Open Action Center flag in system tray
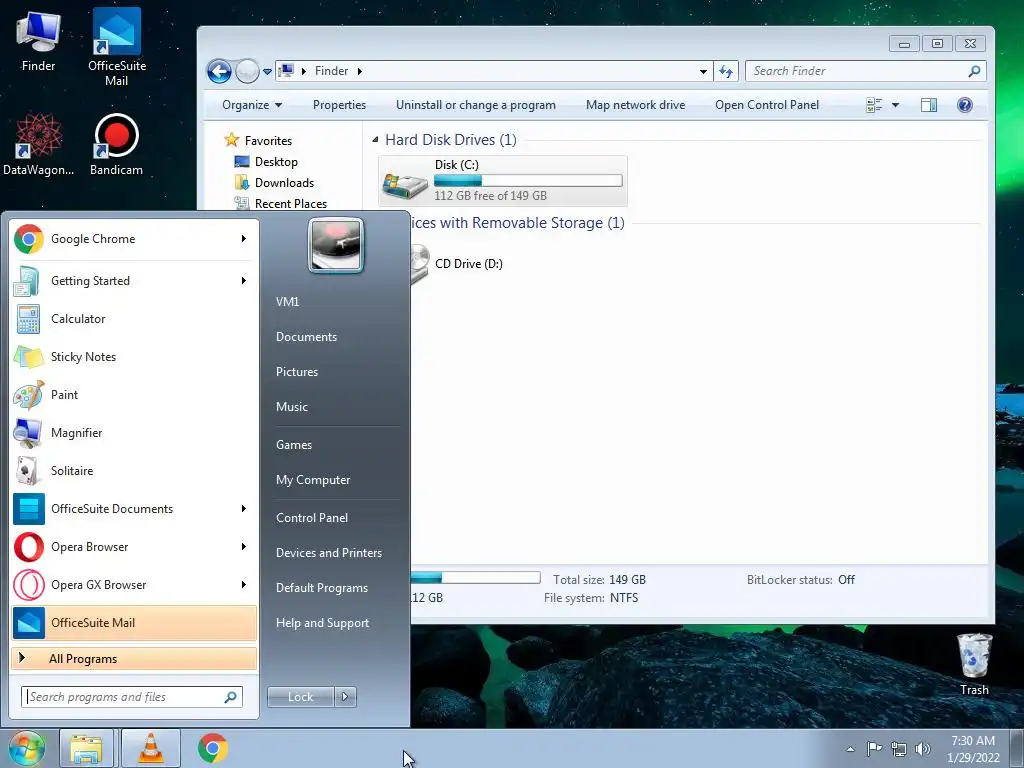 (874, 748)
